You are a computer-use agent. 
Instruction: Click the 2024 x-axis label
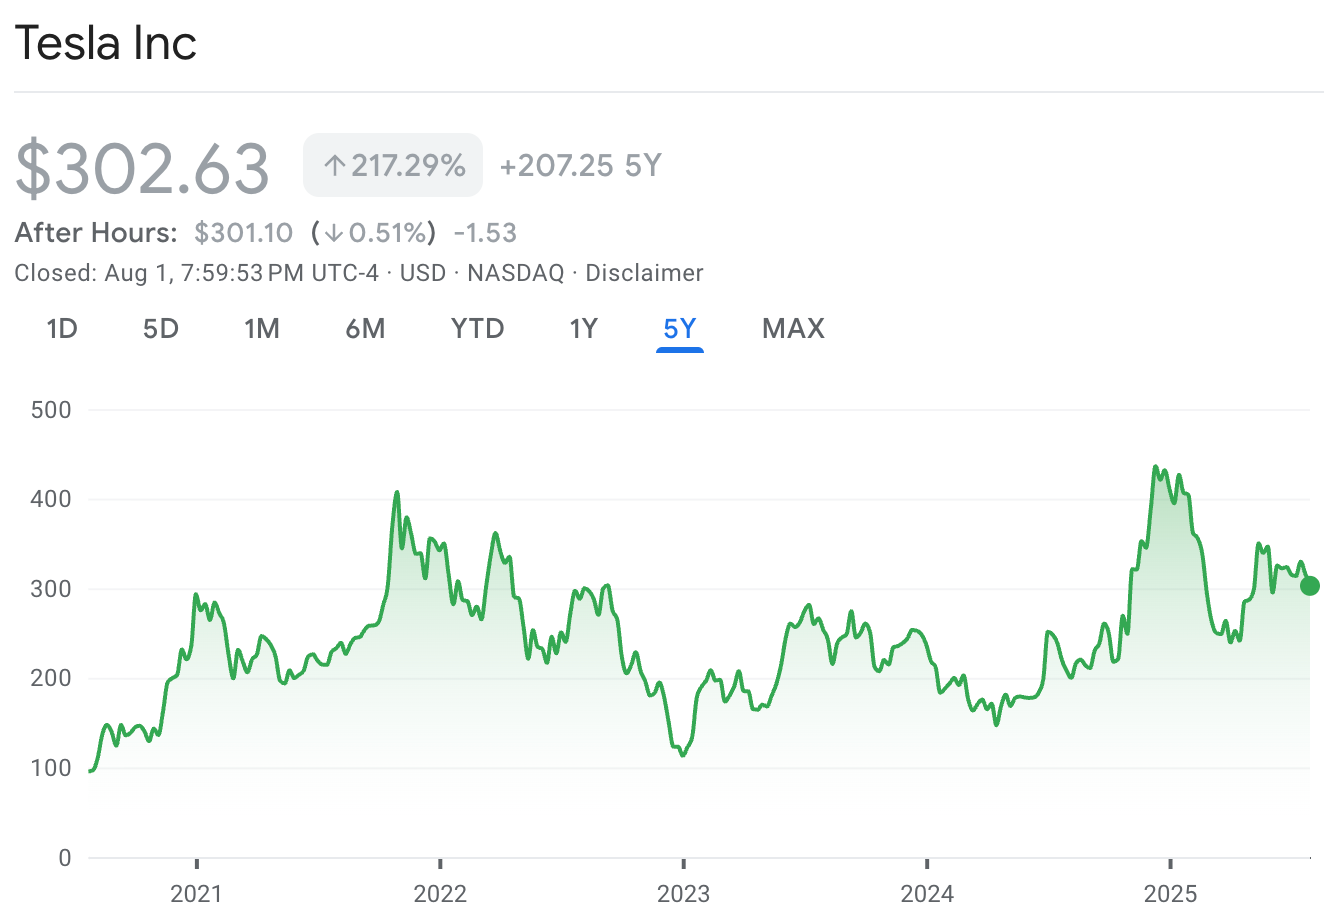(x=927, y=894)
